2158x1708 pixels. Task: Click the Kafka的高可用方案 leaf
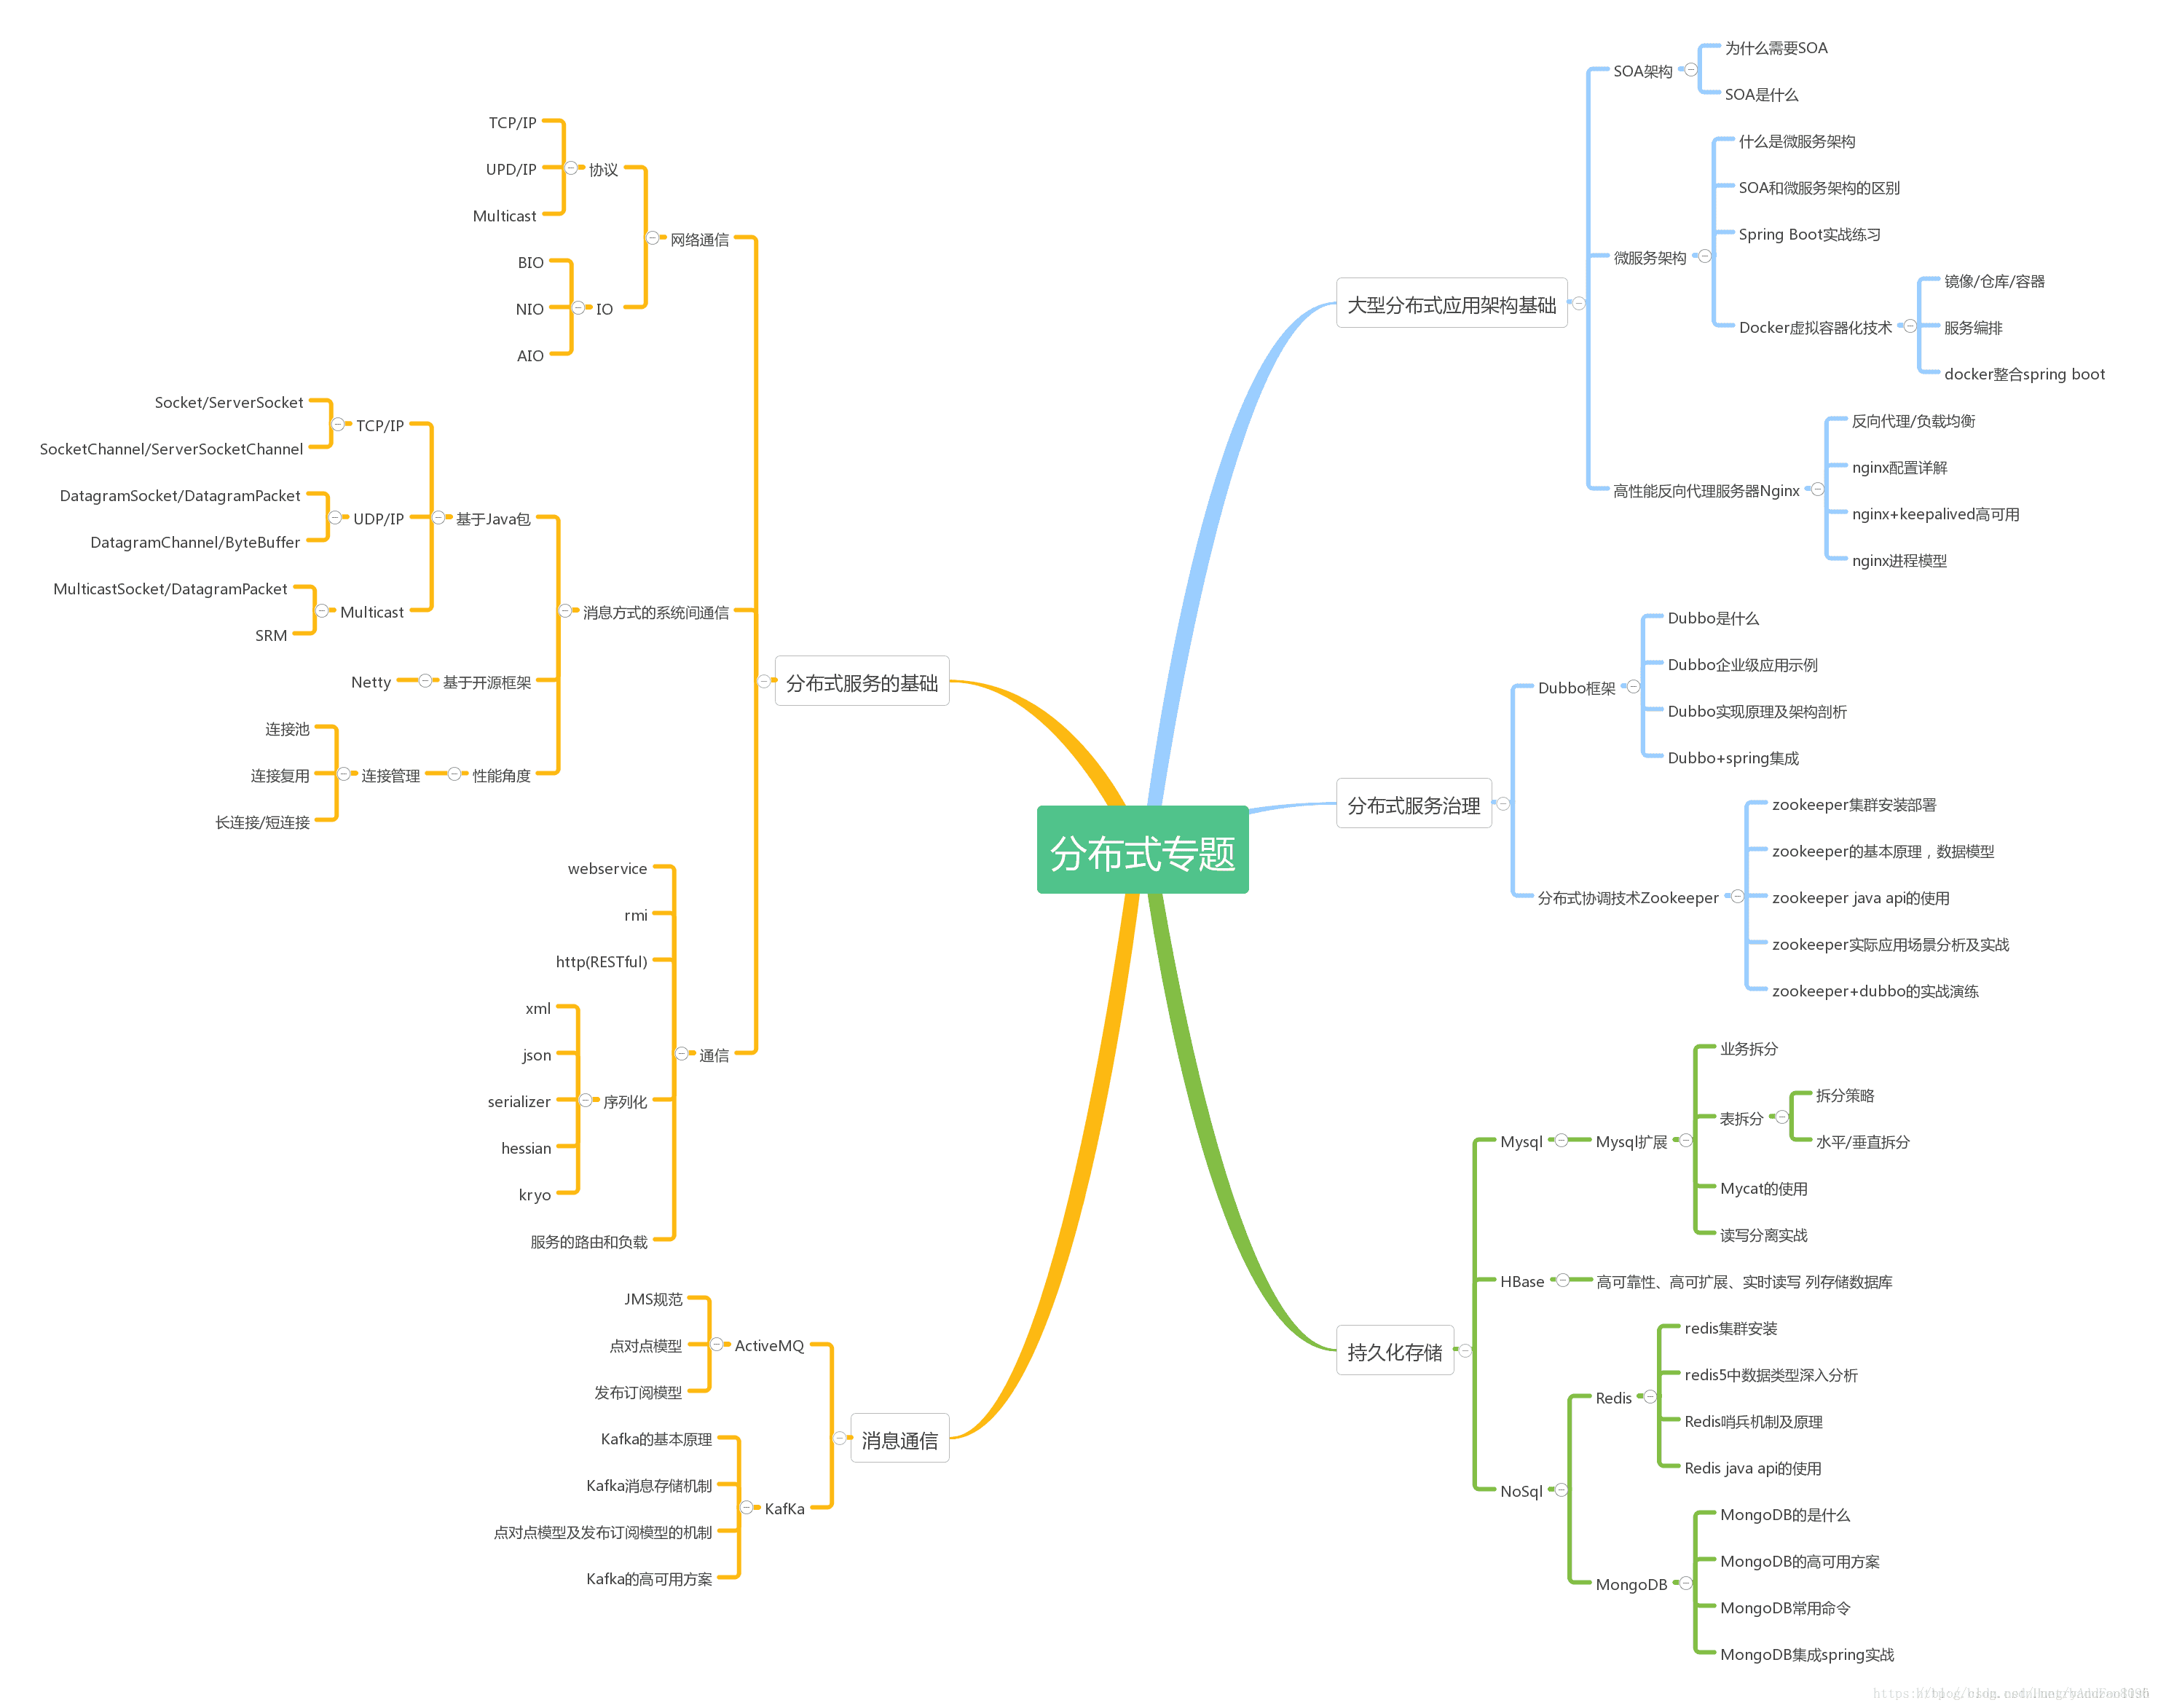(648, 1579)
